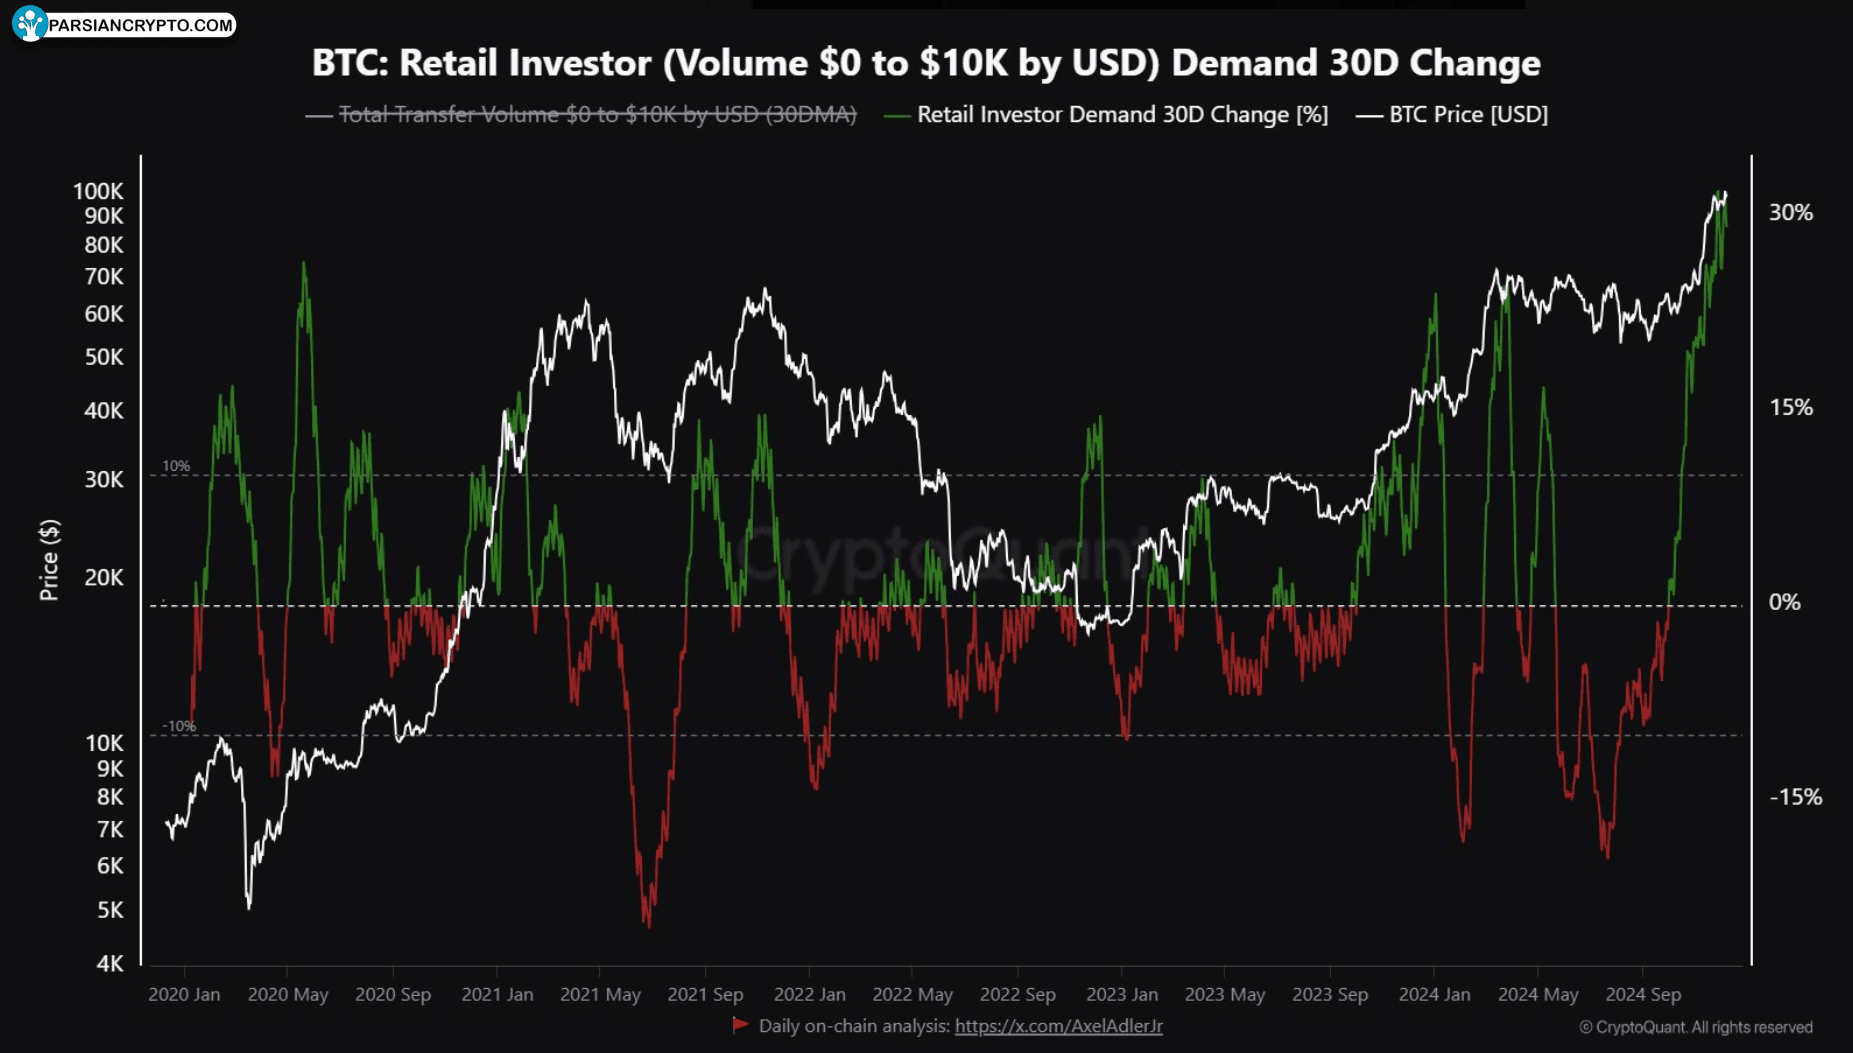Image resolution: width=1853 pixels, height=1053 pixels.
Task: Click the PARSIANCRYPTO.COM watermark text
Action: coord(140,25)
